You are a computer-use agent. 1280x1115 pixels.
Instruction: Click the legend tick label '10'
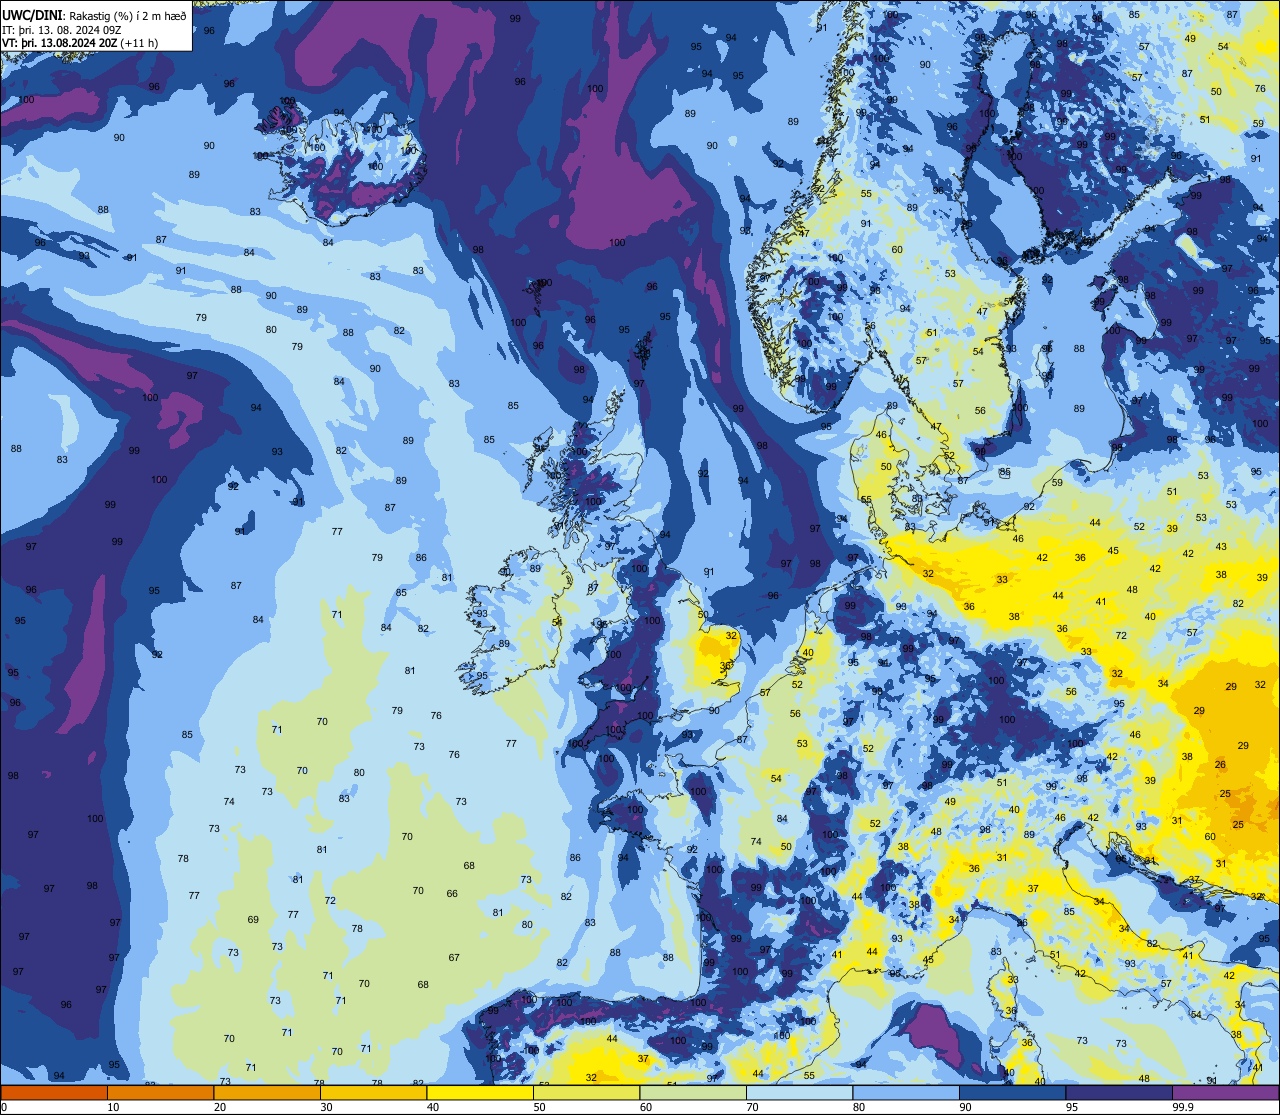tap(113, 1107)
